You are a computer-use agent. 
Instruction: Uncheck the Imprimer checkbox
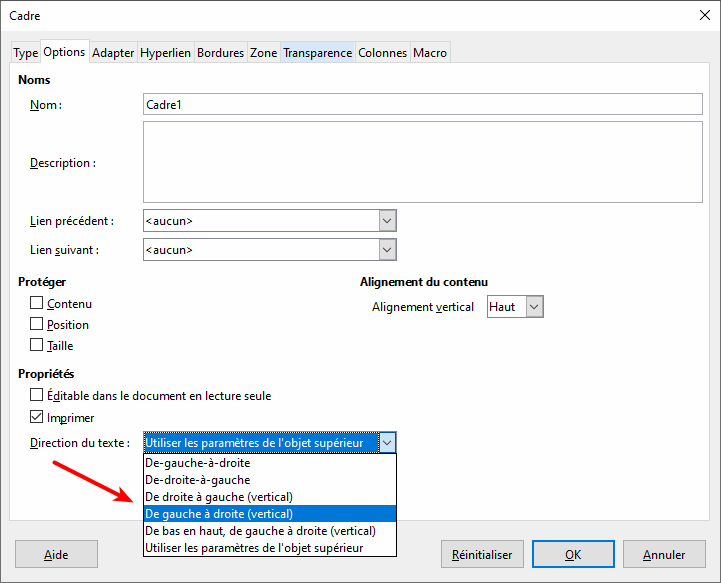(x=36, y=417)
